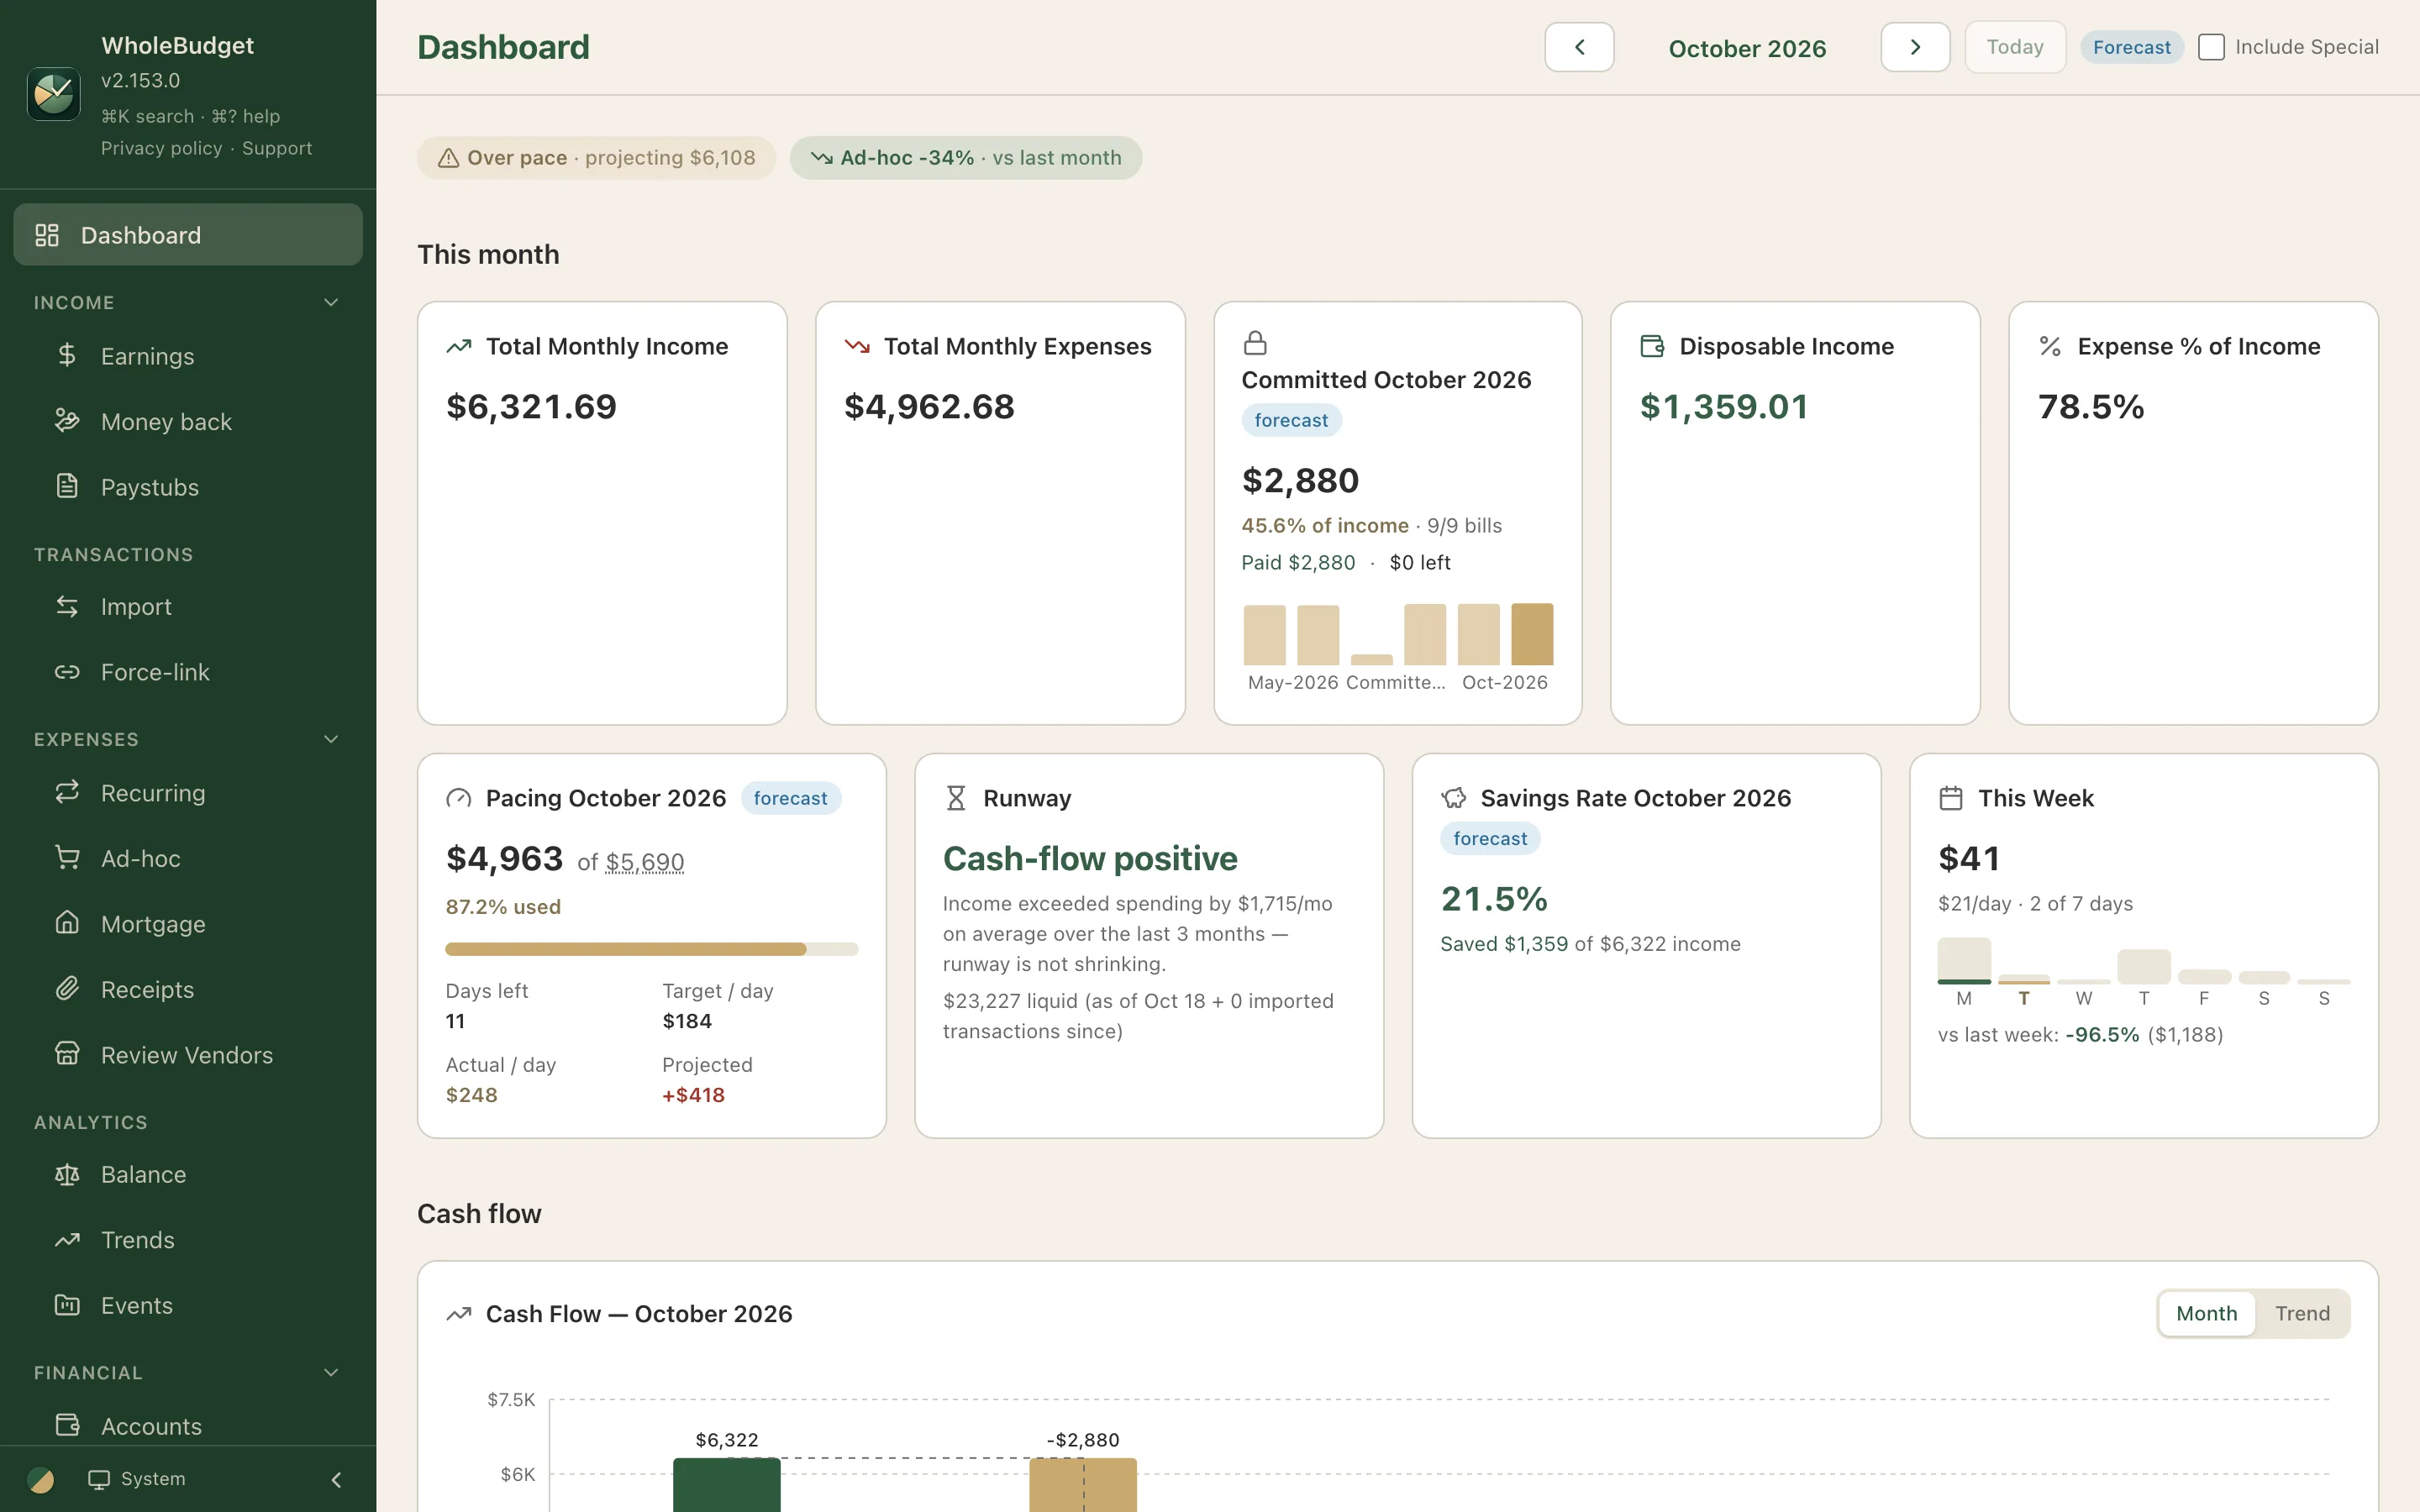Image resolution: width=2420 pixels, height=1512 pixels.
Task: Click the Oct-2026 committed bar
Action: tap(1531, 634)
